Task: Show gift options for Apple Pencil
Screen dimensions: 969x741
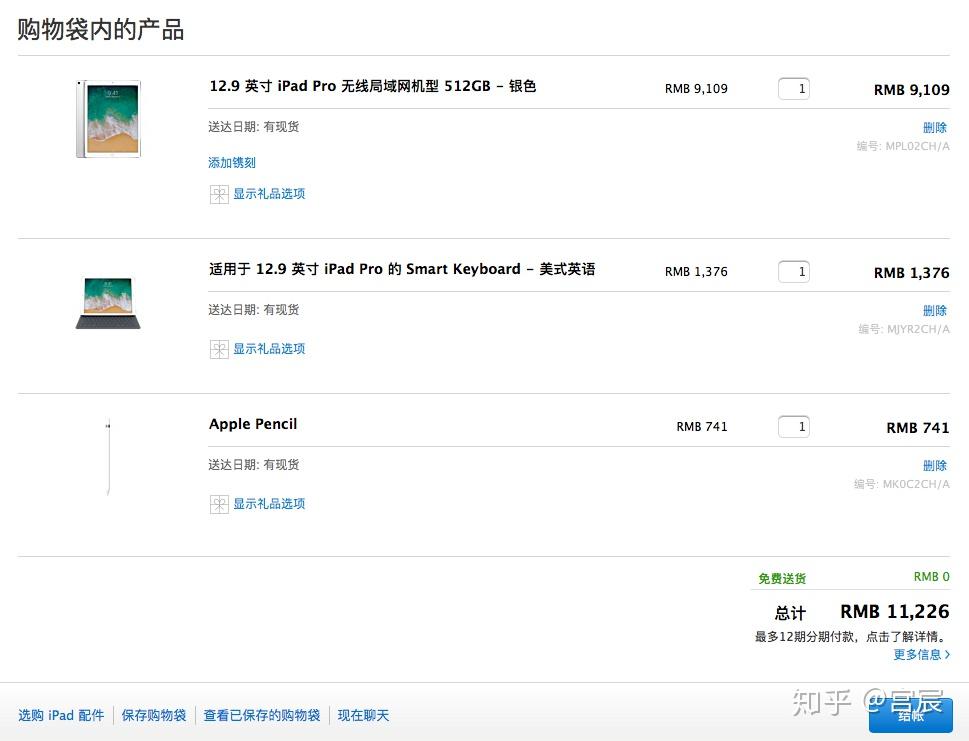Action: pyautogui.click(x=268, y=504)
